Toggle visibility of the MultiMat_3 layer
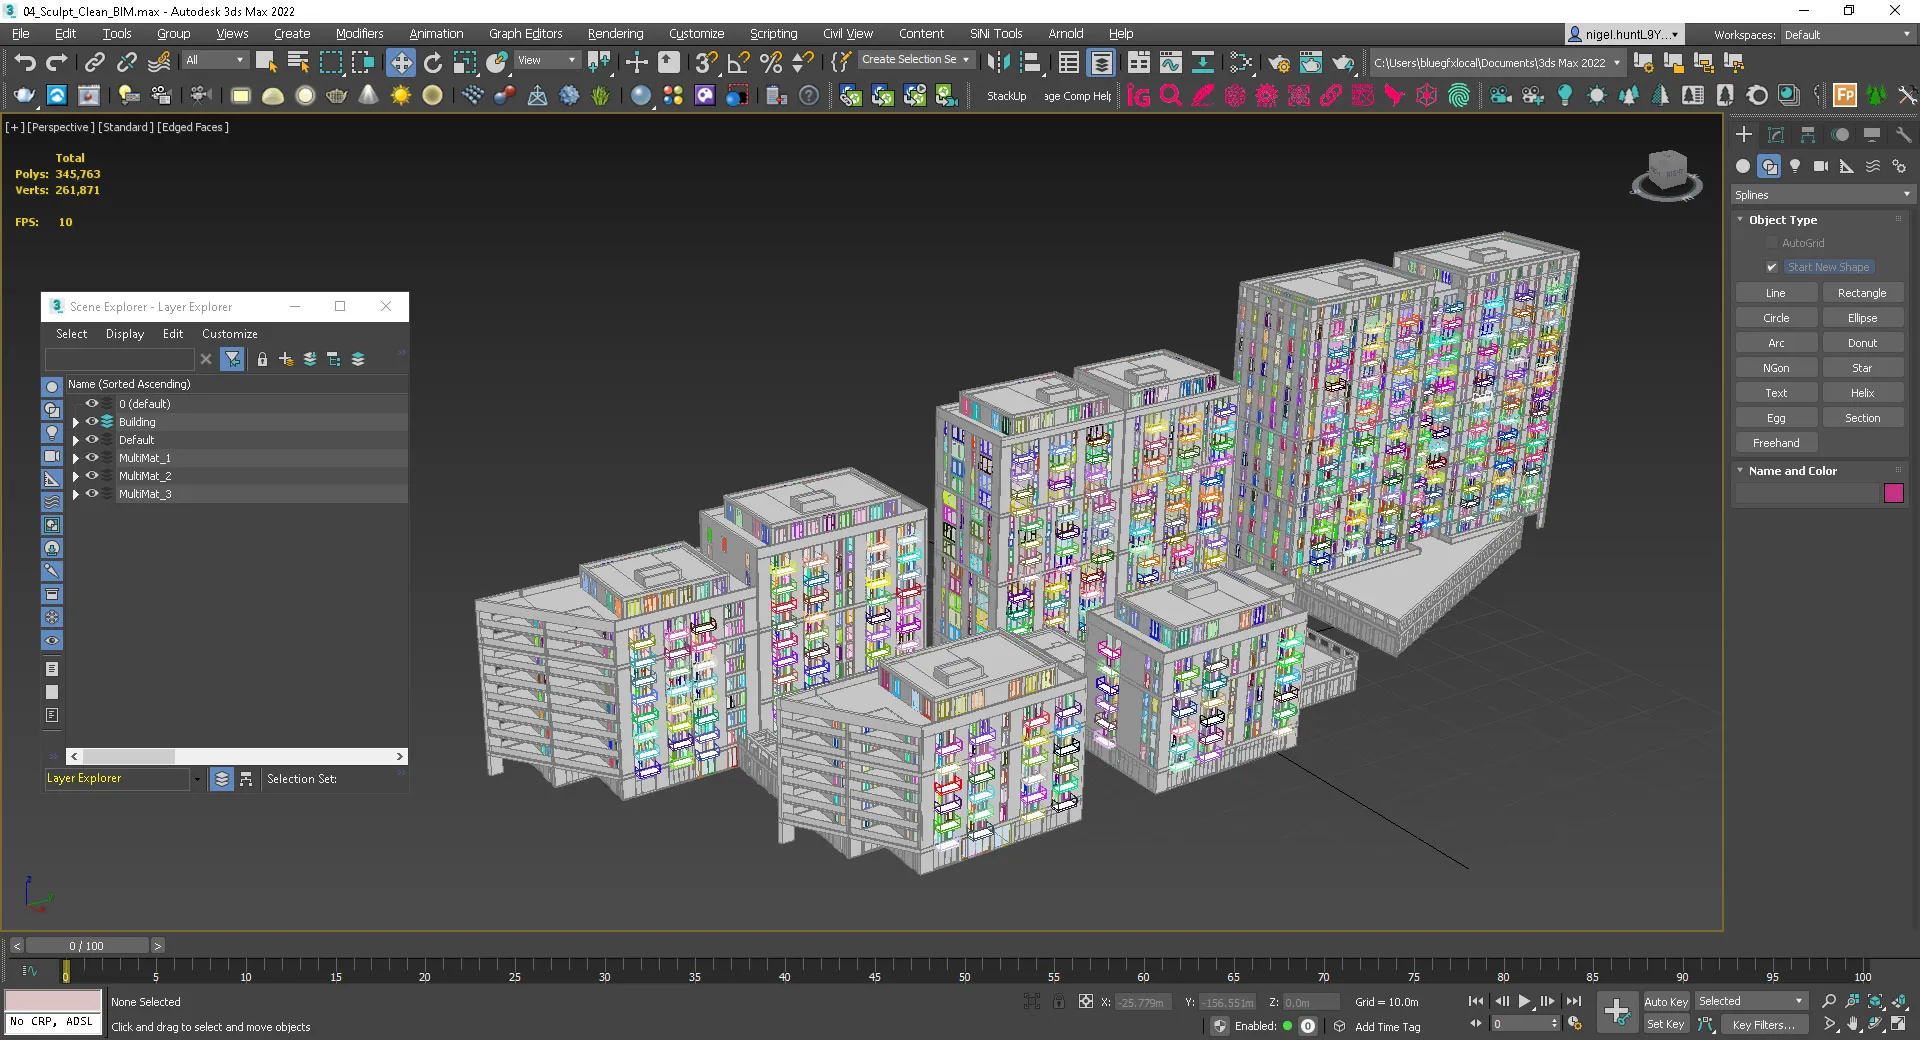The width and height of the screenshot is (1920, 1040). (x=91, y=494)
